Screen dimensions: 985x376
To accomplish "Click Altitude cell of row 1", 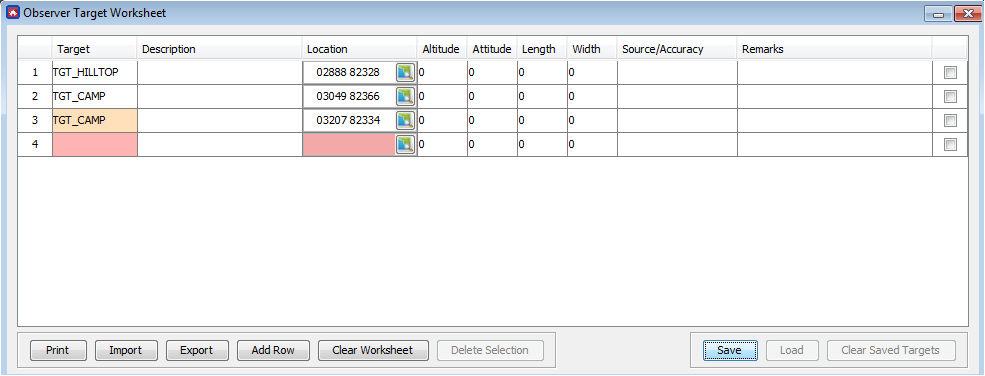I will 442,73.
